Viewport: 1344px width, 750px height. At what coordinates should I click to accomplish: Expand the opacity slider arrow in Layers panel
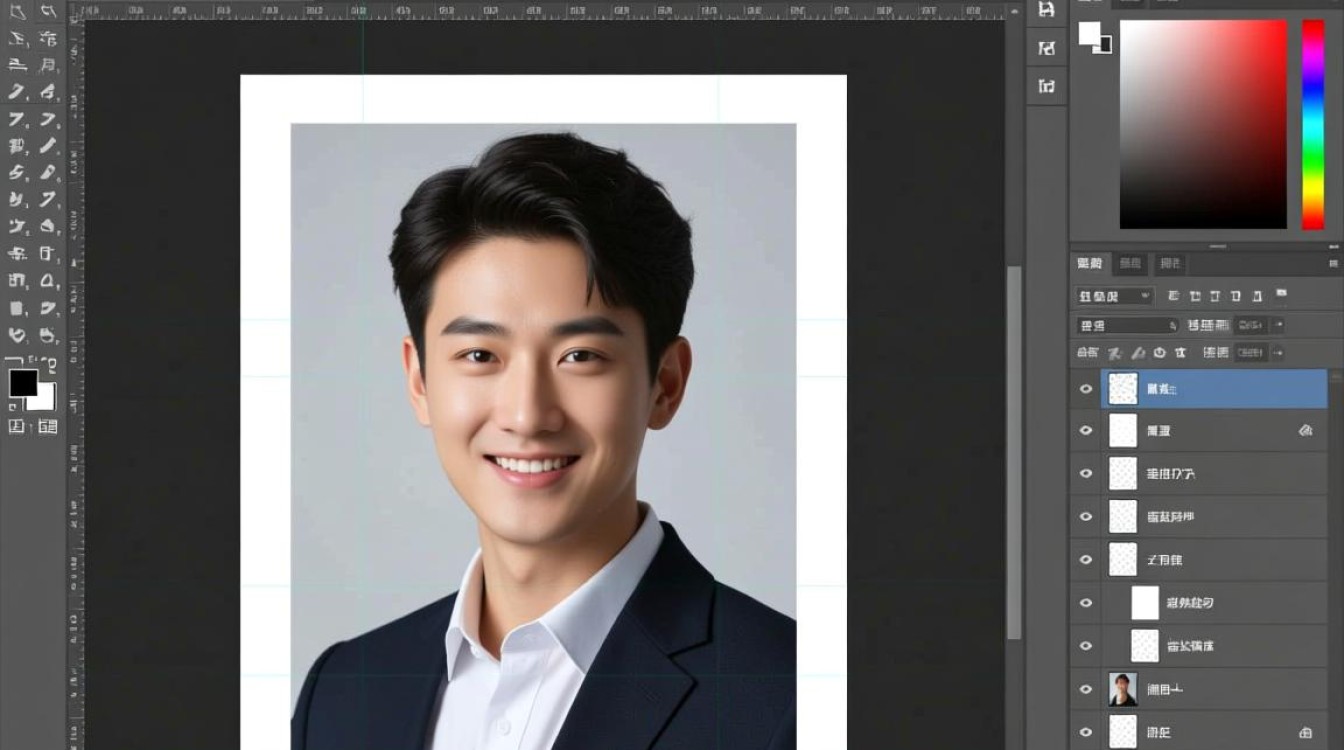click(x=1278, y=326)
